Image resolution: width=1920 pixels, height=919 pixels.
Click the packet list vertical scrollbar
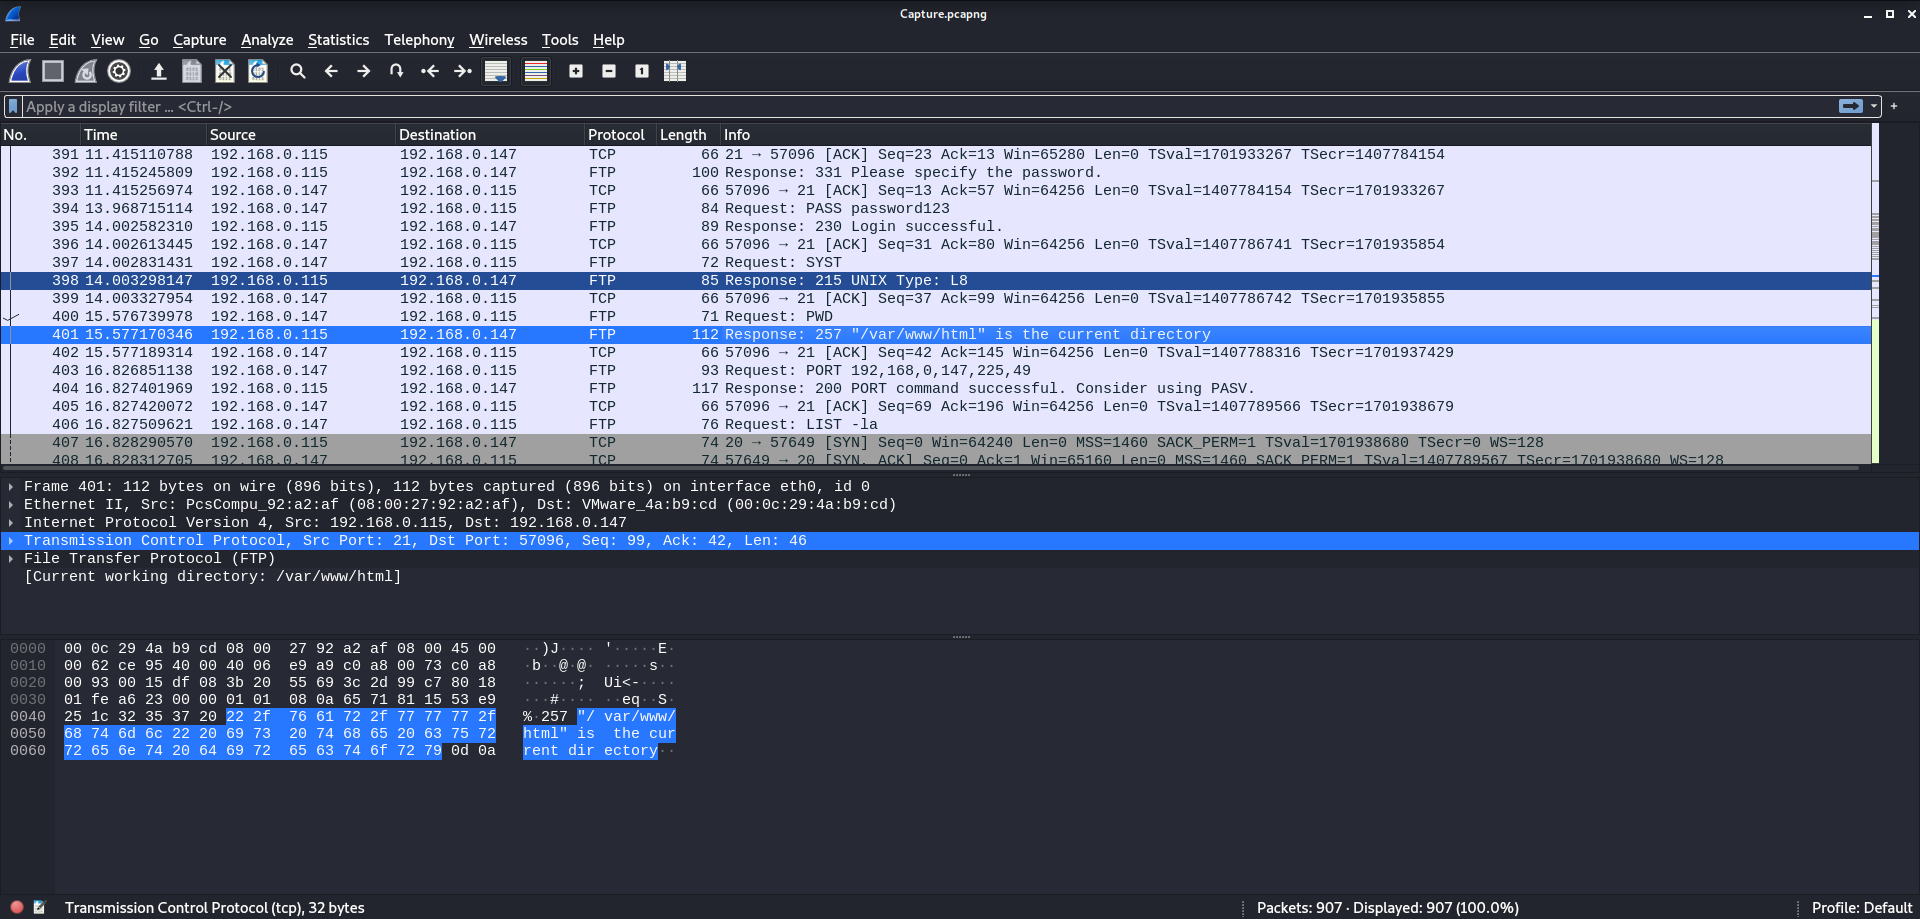[x=1875, y=294]
